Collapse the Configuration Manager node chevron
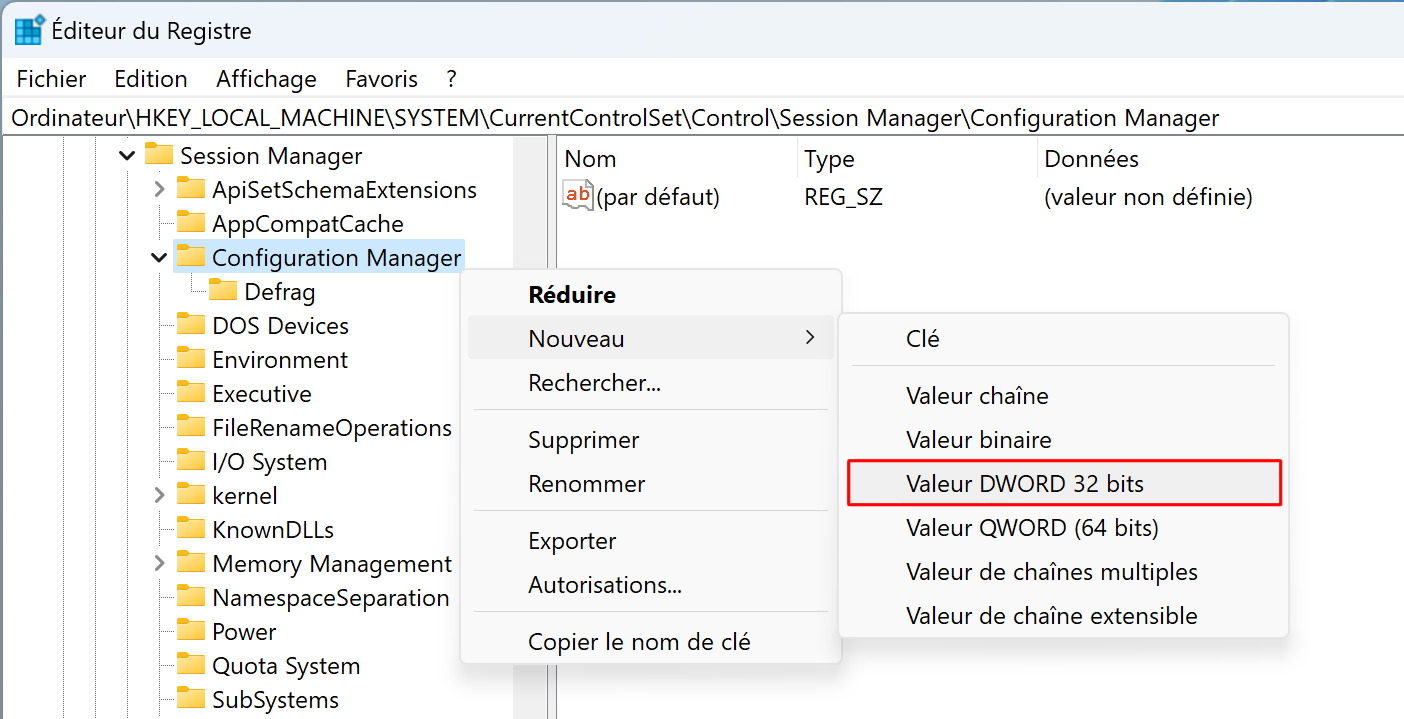The height and width of the screenshot is (719, 1404). (159, 258)
